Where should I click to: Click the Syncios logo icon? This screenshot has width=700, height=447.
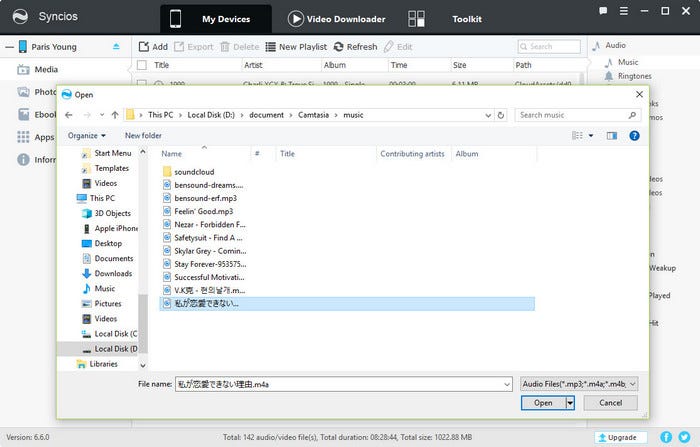pyautogui.click(x=20, y=17)
